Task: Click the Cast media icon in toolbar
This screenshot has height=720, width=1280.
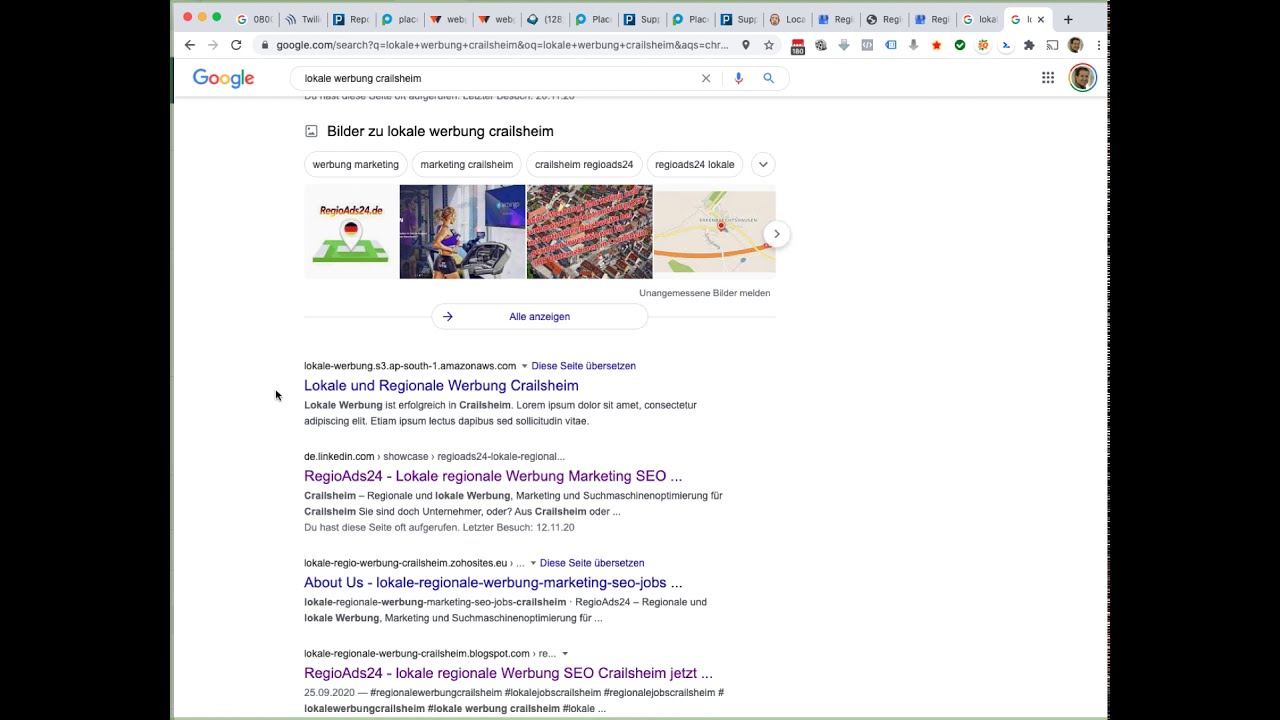Action: coord(1052,45)
